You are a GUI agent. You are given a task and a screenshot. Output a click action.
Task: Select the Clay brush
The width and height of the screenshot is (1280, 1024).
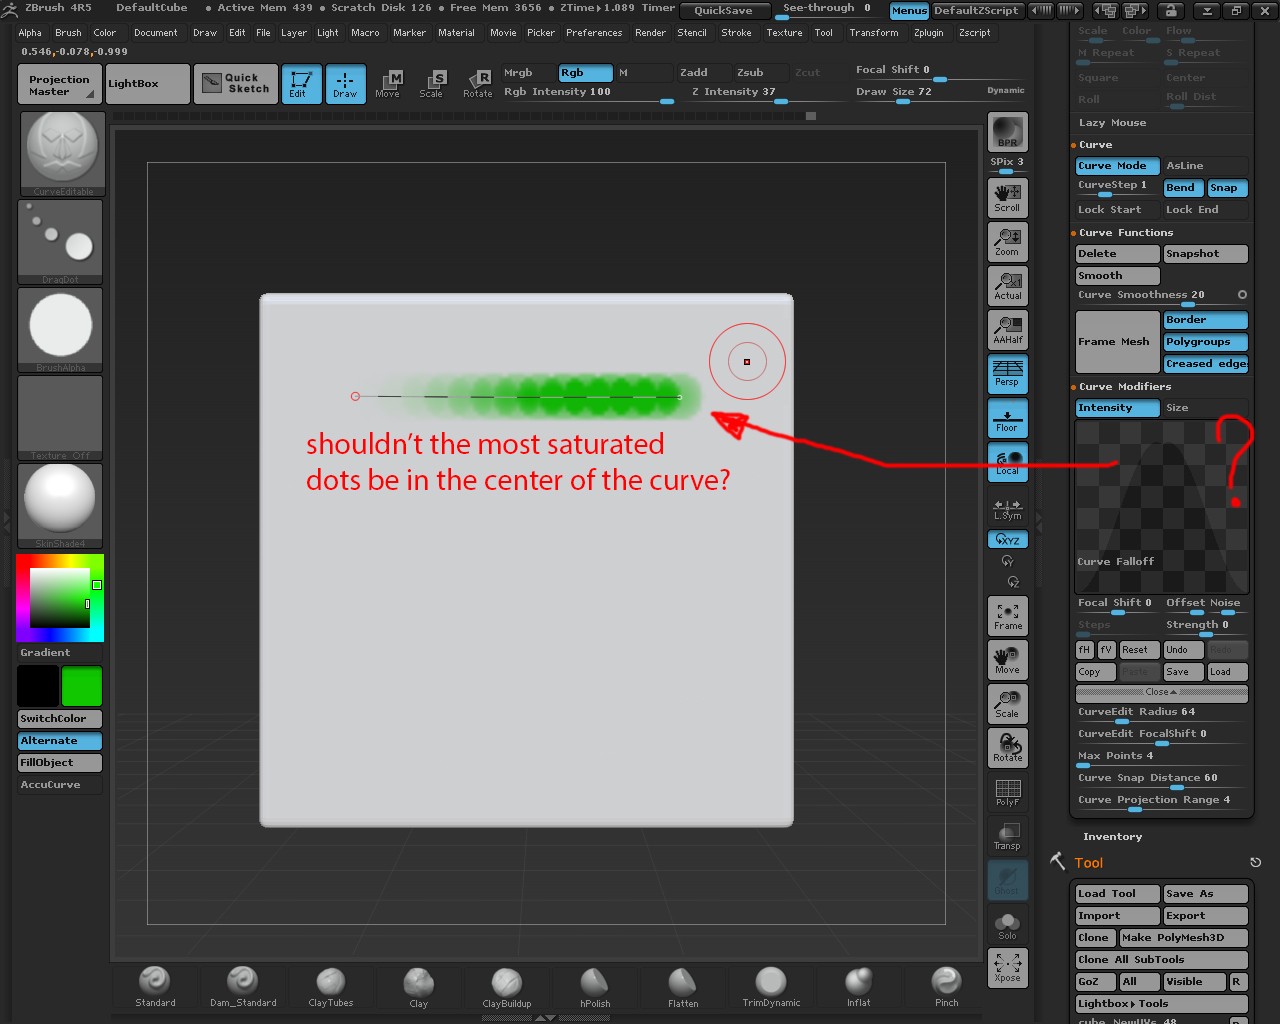[419, 987]
